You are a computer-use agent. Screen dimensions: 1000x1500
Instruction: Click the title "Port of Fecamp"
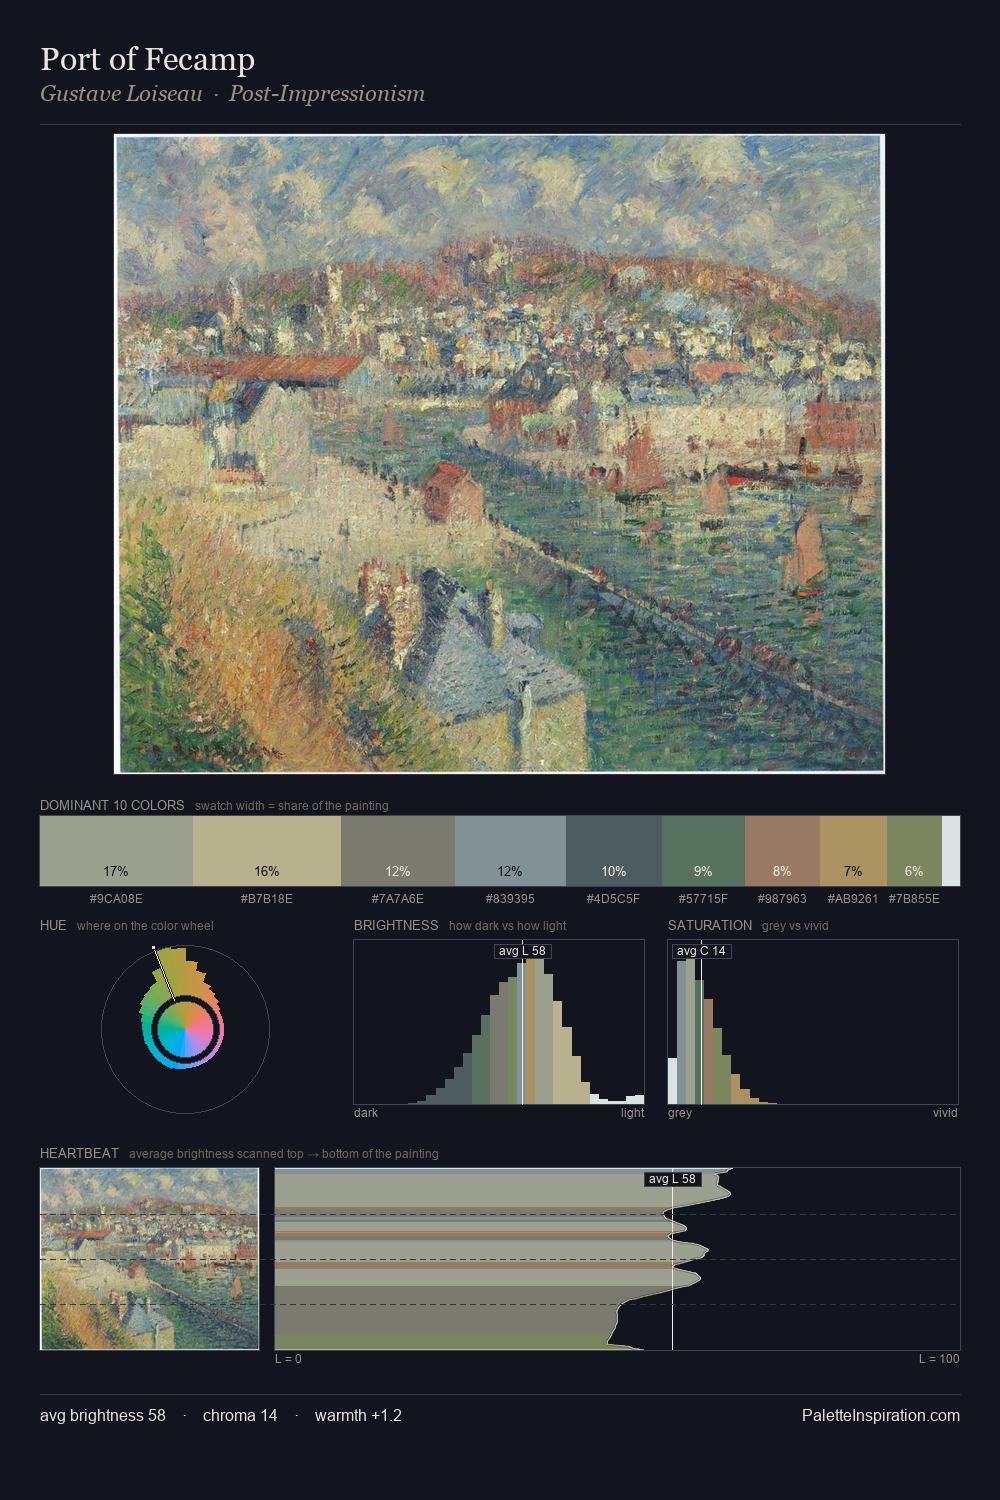tap(147, 60)
